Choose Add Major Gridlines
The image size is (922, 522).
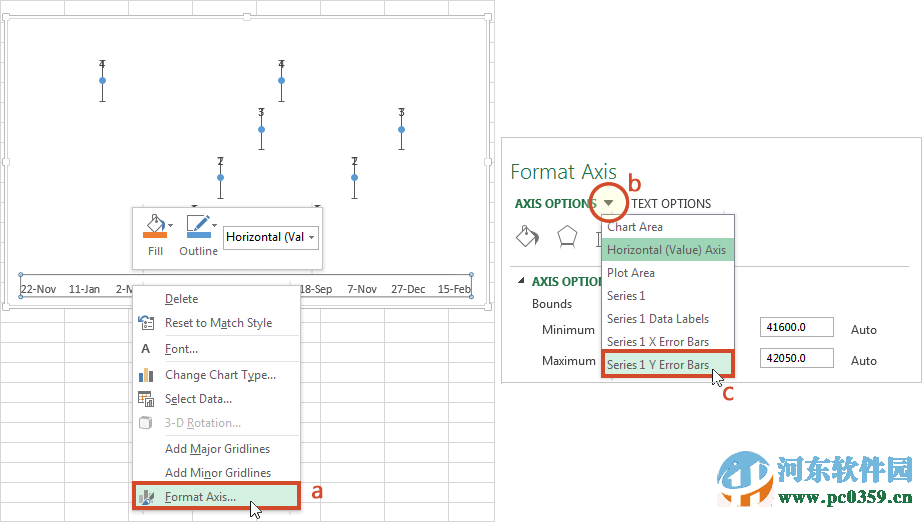(216, 449)
